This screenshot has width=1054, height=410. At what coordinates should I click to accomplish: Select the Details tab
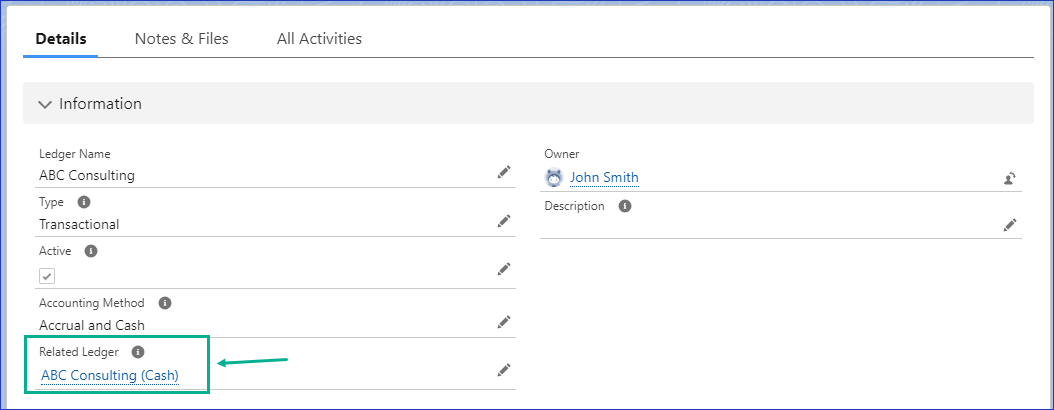(x=61, y=39)
